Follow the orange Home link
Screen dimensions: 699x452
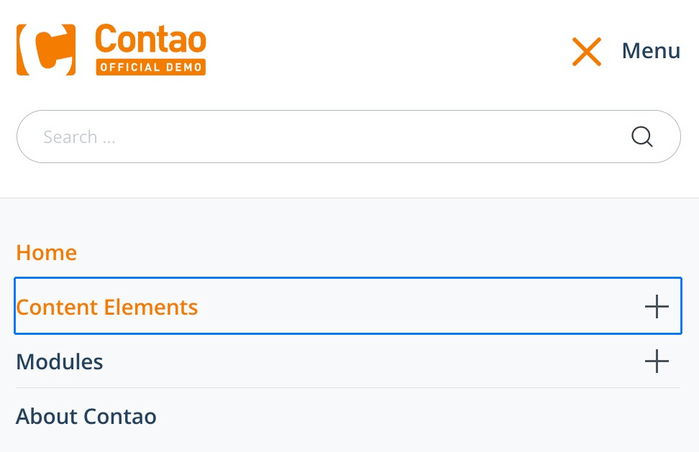46,253
